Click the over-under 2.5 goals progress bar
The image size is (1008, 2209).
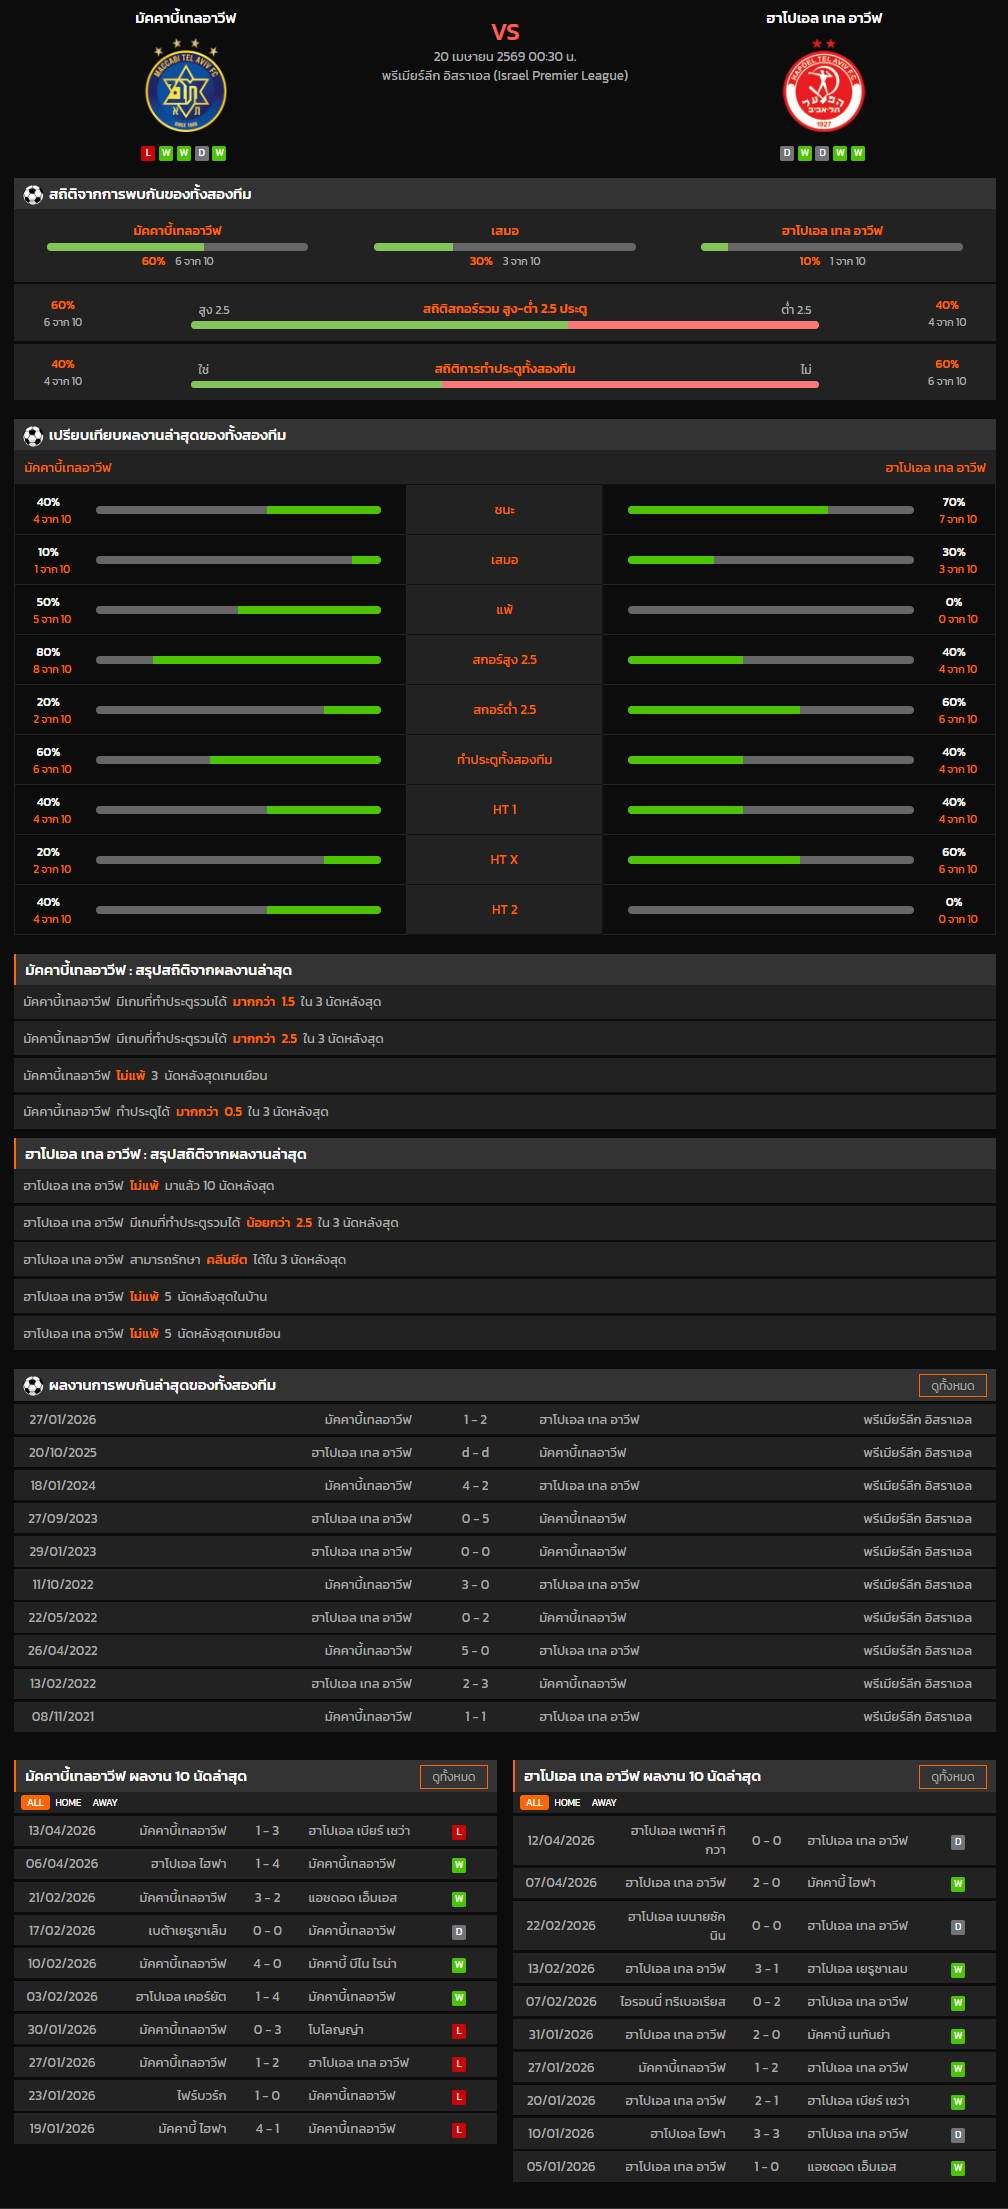point(504,325)
